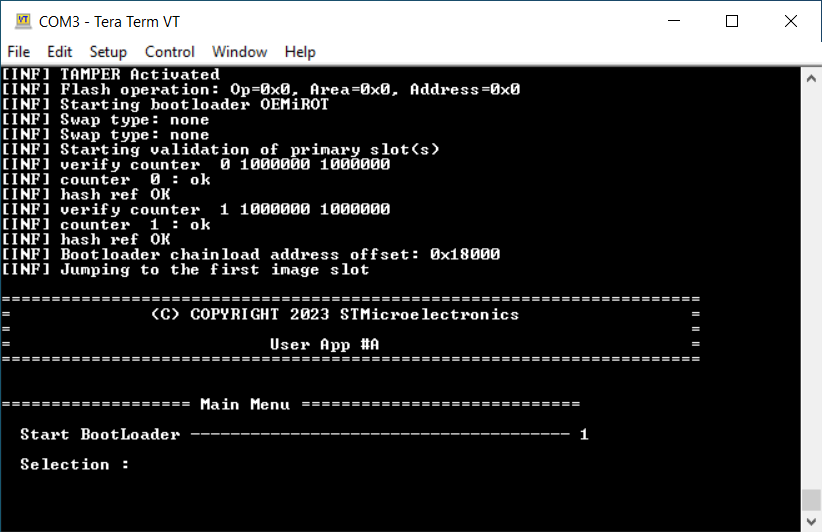822x532 pixels.
Task: Close the Tera Term window
Action: (x=791, y=21)
